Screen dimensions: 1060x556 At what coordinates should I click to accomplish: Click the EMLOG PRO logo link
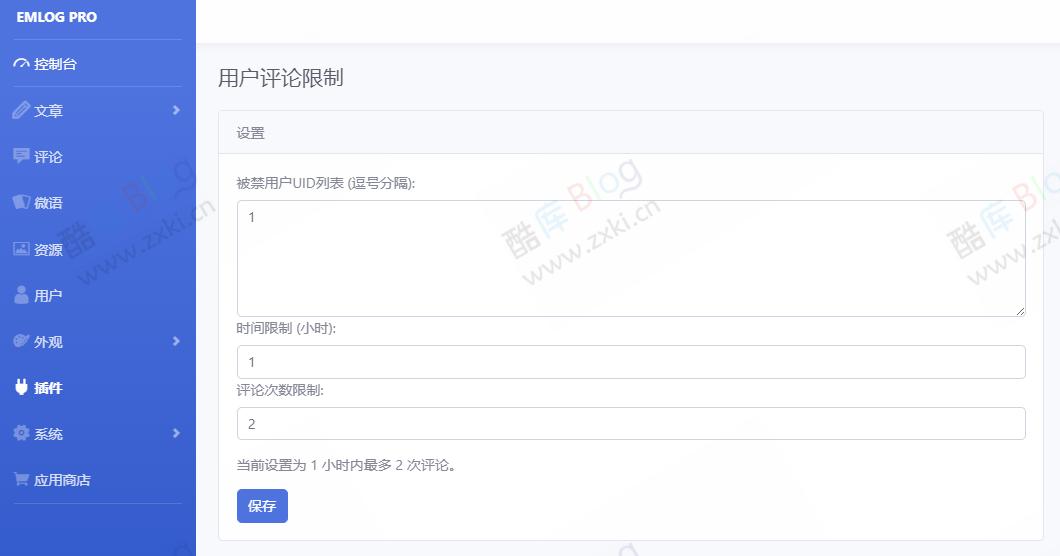(x=57, y=17)
